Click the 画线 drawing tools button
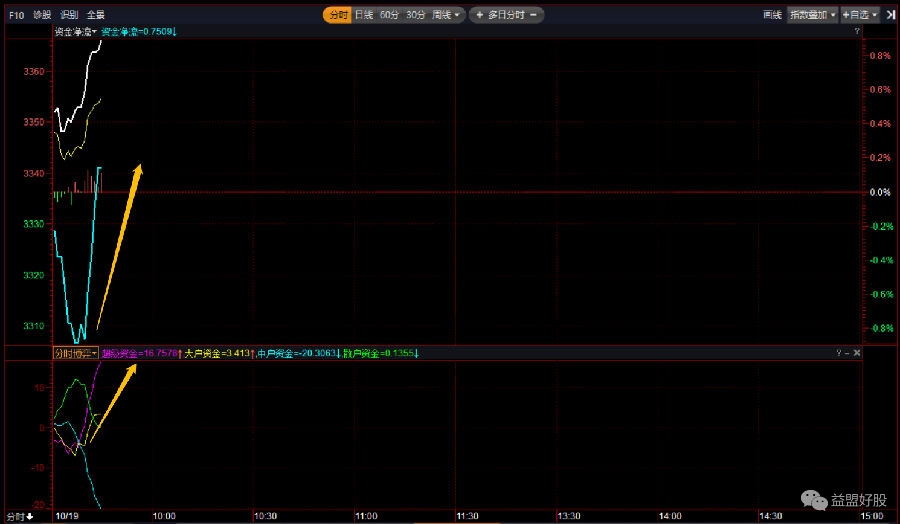900x524 pixels. [x=771, y=15]
